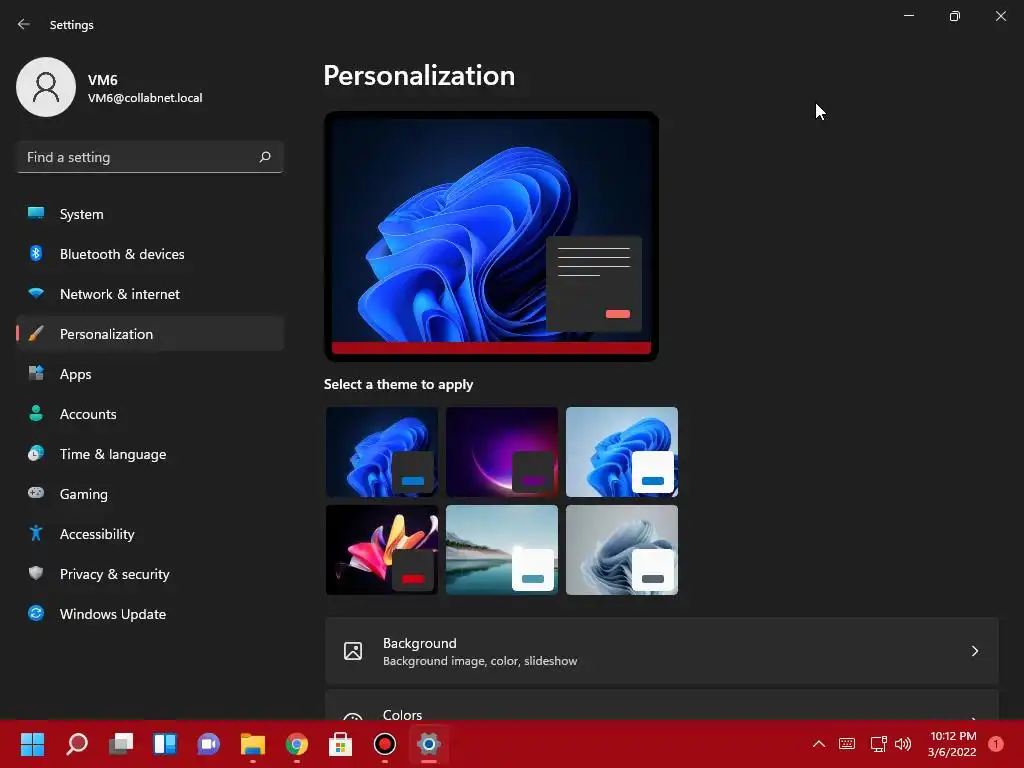Viewport: 1024px width, 768px height.
Task: Click the Privacy shield icon
Action: coord(36,573)
